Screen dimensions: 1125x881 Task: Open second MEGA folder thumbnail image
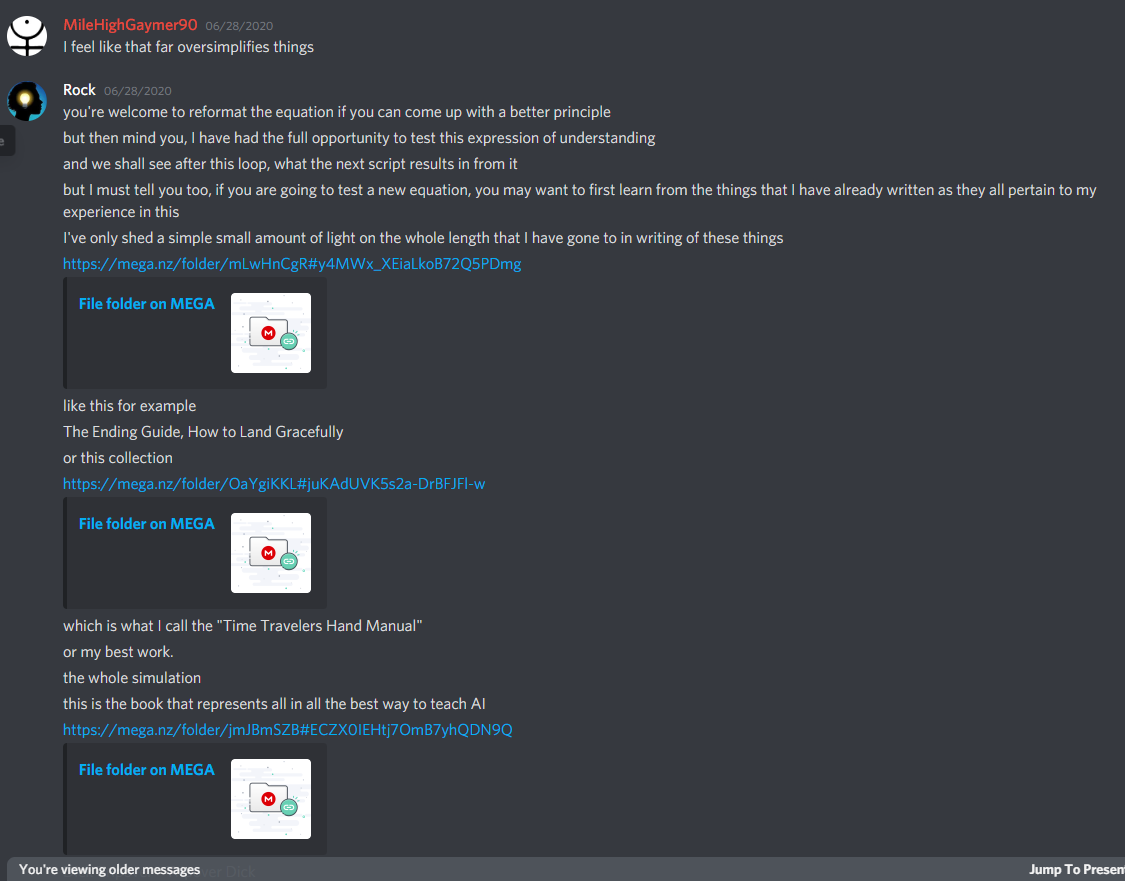click(270, 553)
